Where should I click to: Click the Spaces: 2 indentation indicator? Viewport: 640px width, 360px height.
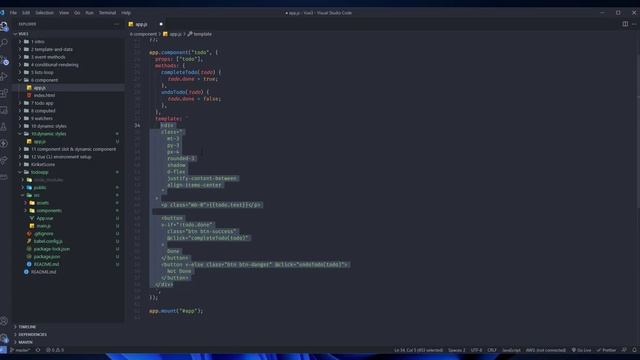point(456,350)
